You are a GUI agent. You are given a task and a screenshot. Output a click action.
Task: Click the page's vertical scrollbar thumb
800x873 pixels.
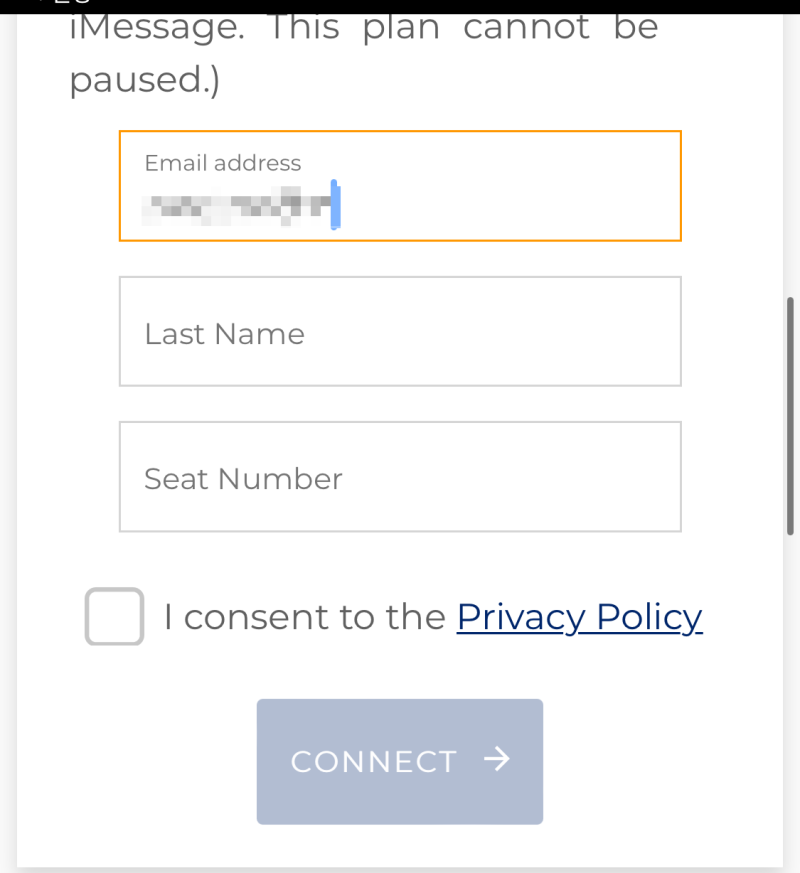[790, 415]
